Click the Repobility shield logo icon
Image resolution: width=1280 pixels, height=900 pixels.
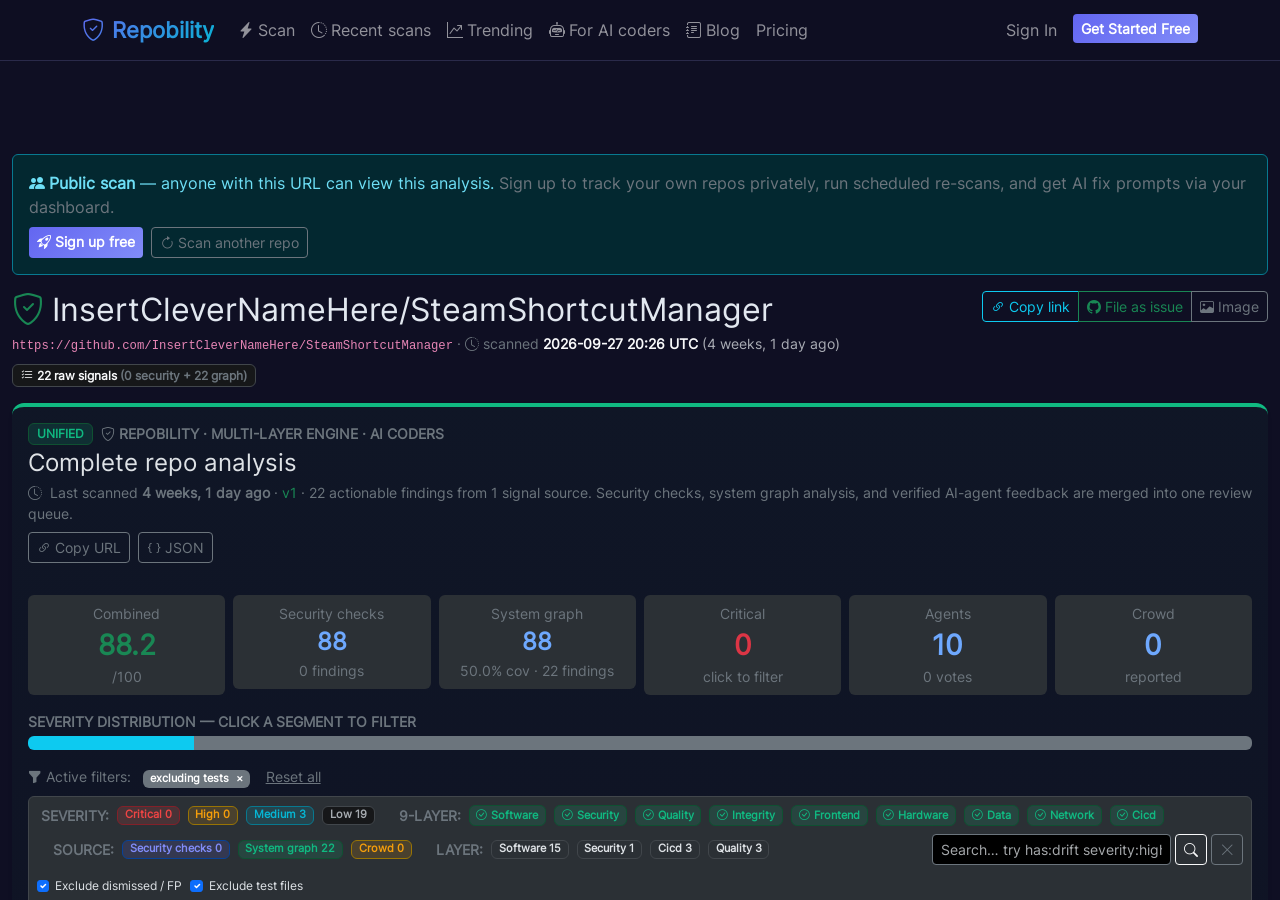click(x=93, y=30)
